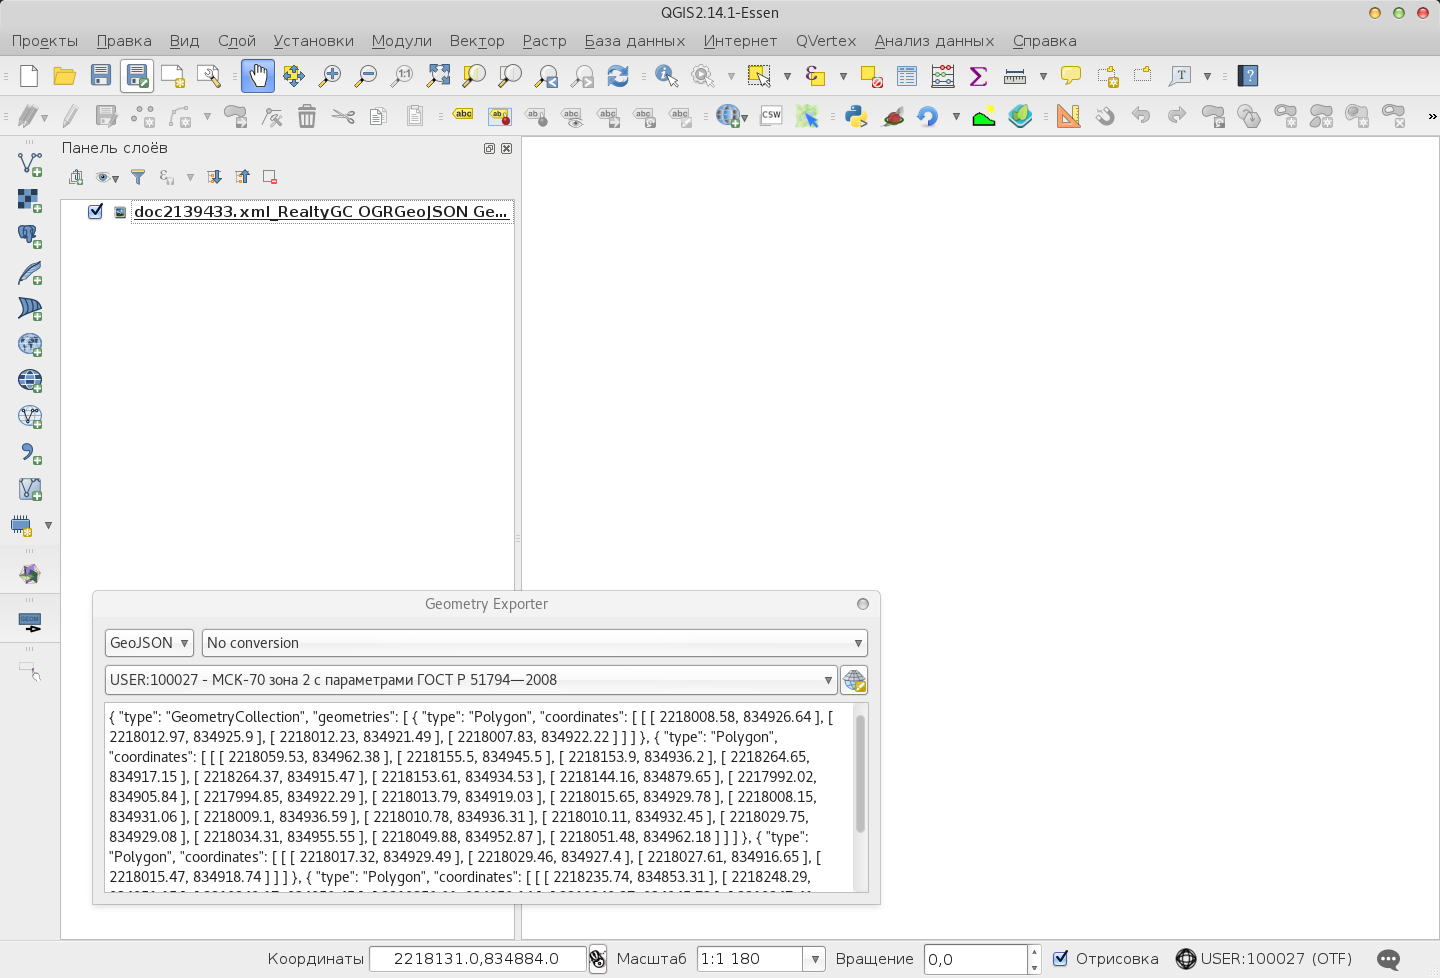
Task: Expand the No conversion dropdown
Action: pyautogui.click(x=535, y=643)
